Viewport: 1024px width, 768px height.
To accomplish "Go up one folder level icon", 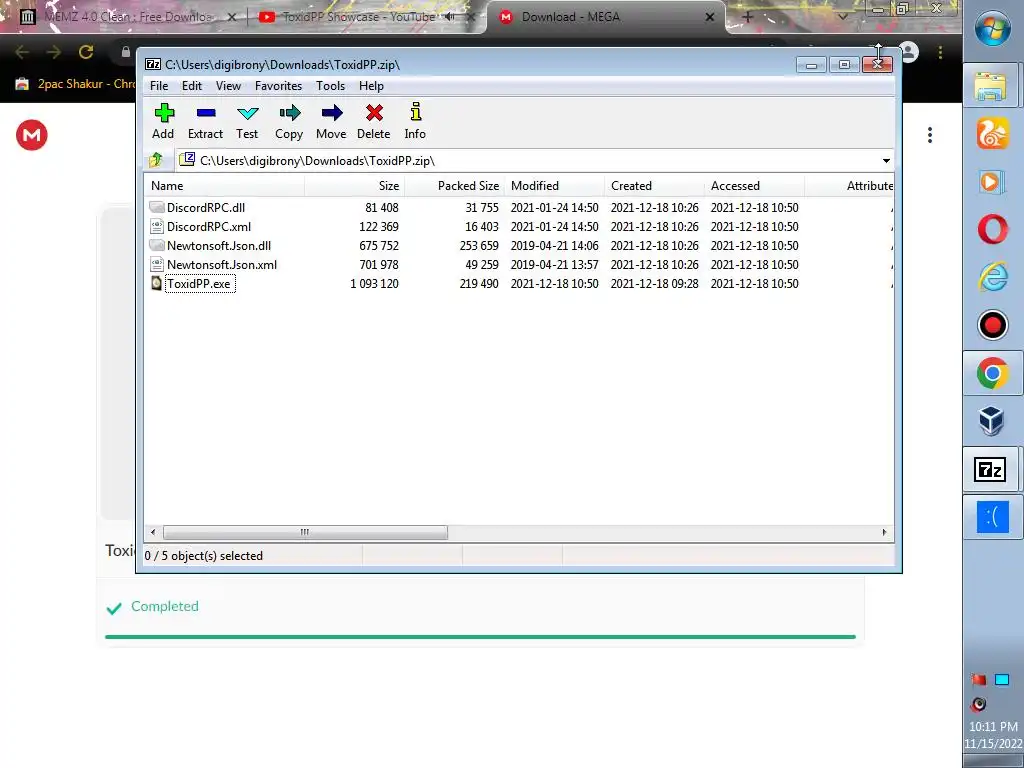I will tap(155, 160).
